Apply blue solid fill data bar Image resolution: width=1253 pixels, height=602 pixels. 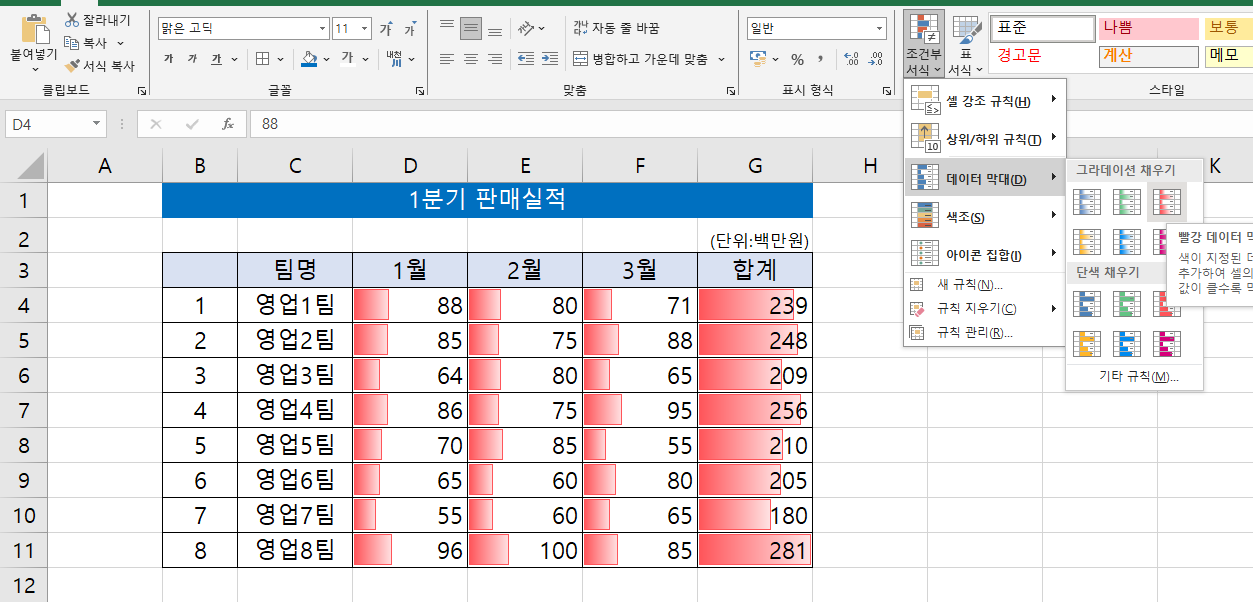pos(1087,304)
